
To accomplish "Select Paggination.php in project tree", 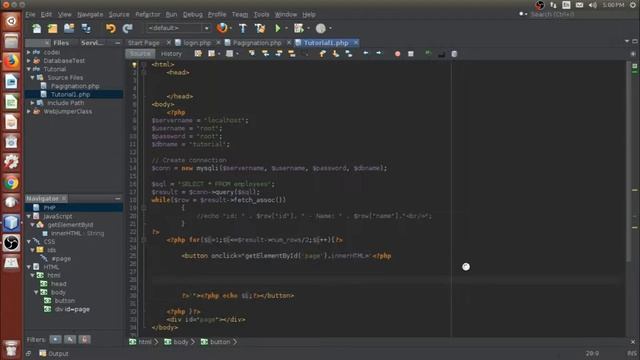I will pyautogui.click(x=75, y=86).
